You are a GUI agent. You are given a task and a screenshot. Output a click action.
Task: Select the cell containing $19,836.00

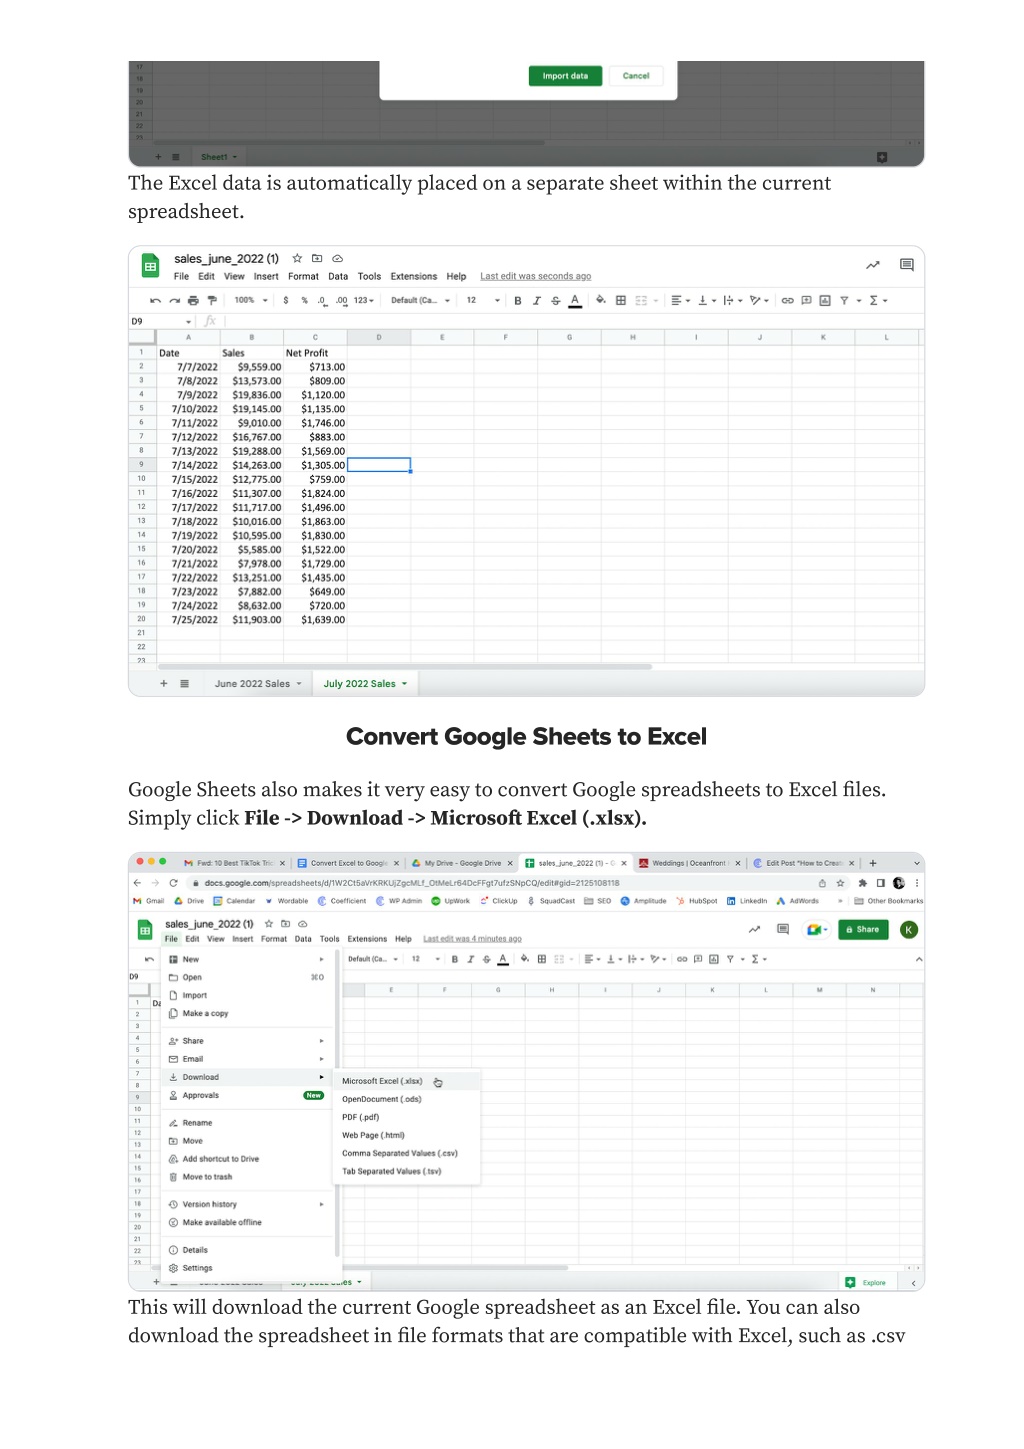252,395
